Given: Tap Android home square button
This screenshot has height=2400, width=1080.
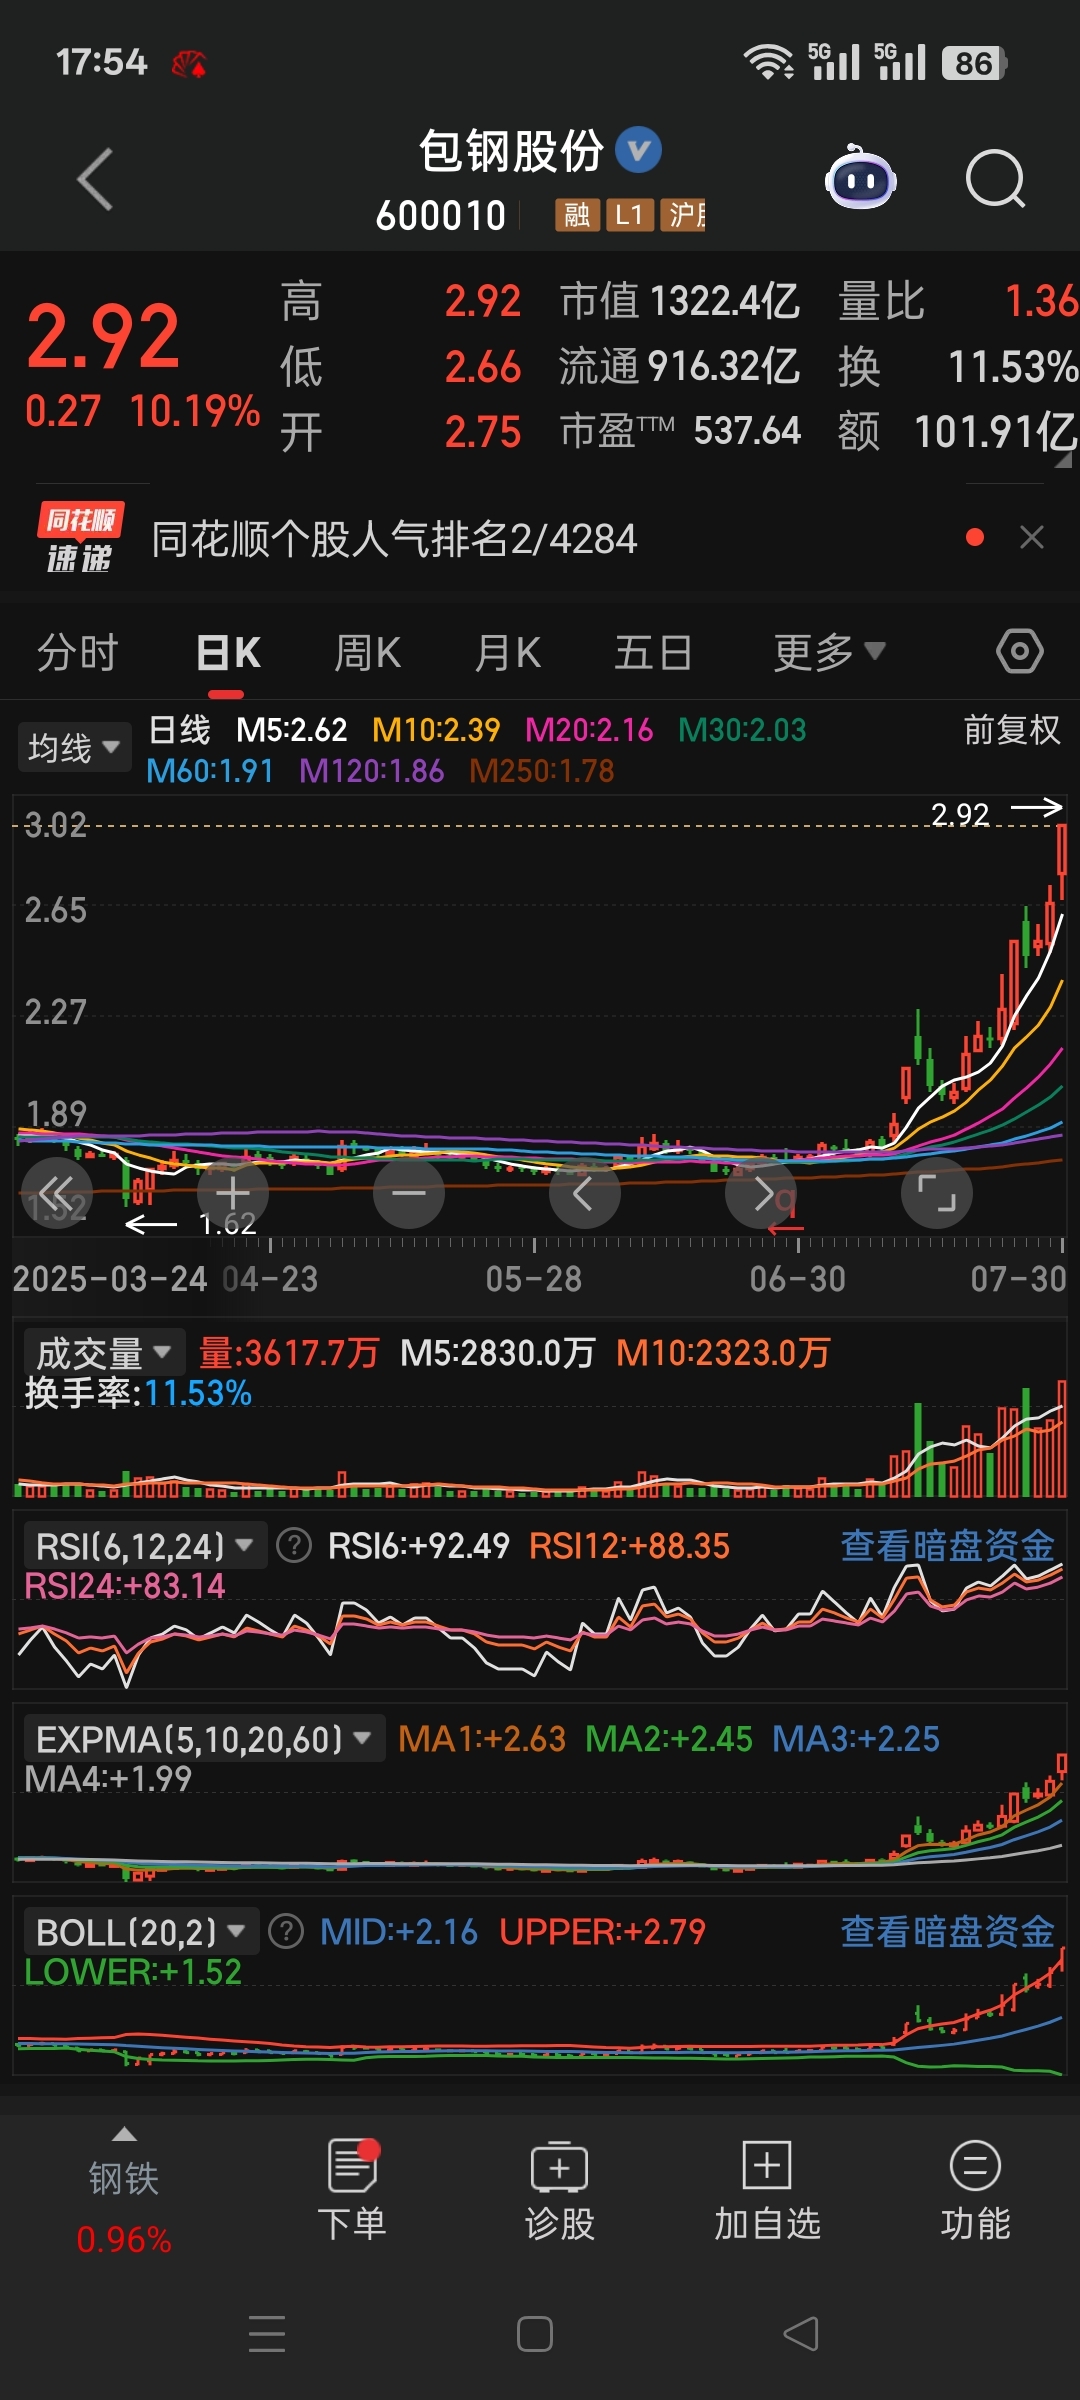Looking at the screenshot, I should click(535, 2334).
